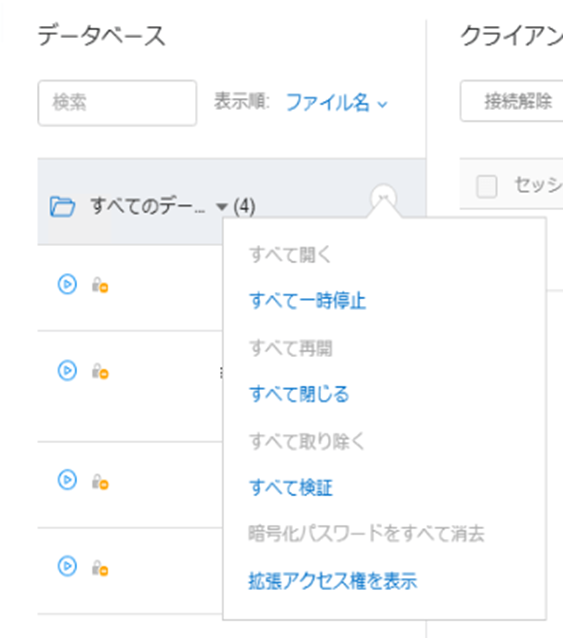Click the lock icon in fourth database row
Screen dimensions: 563x638
(x=100, y=568)
